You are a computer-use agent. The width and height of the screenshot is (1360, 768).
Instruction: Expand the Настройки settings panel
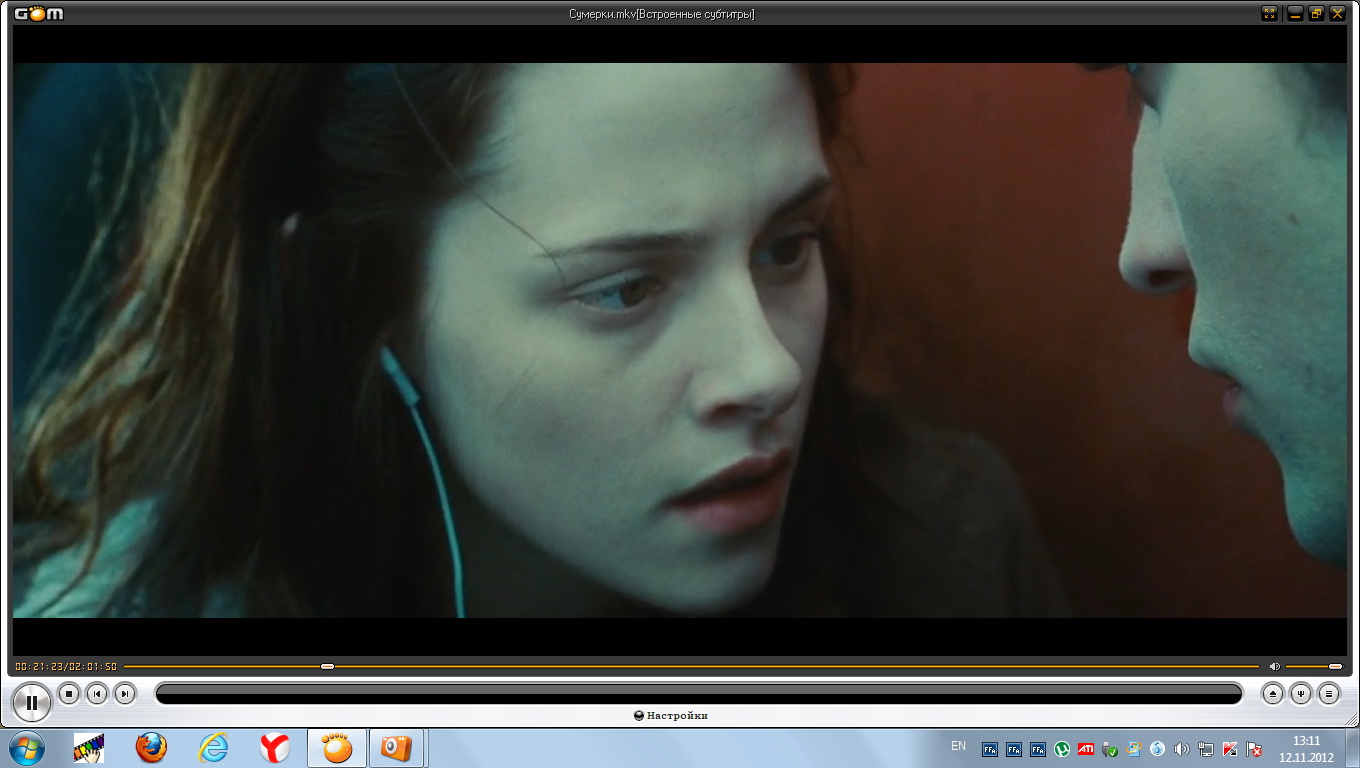pos(672,716)
